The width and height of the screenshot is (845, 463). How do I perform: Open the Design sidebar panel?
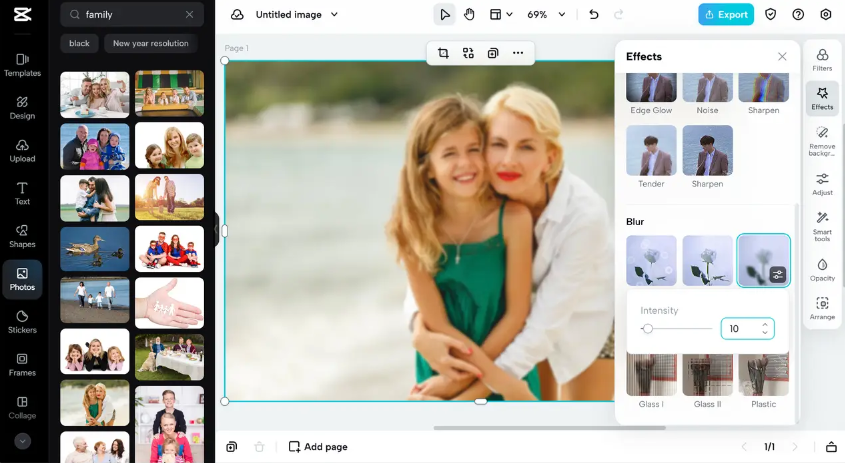pyautogui.click(x=22, y=108)
